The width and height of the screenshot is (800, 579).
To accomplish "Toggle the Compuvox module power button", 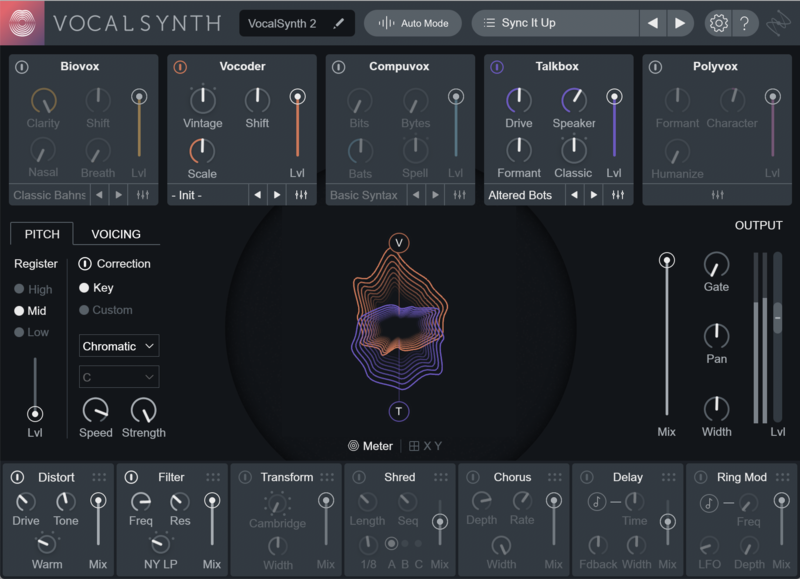I will (338, 67).
